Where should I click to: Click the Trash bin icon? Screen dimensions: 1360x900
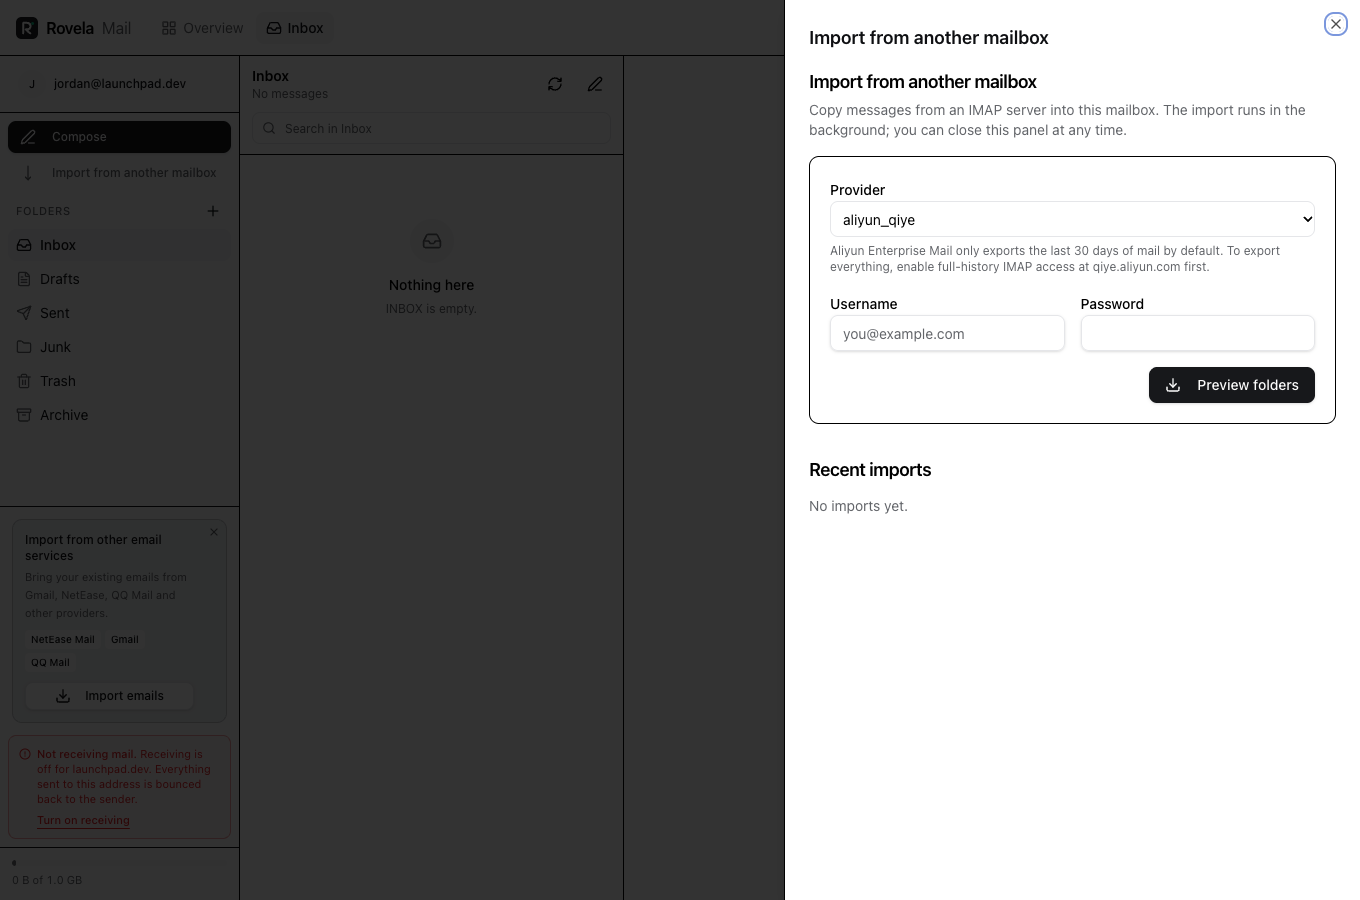(24, 381)
